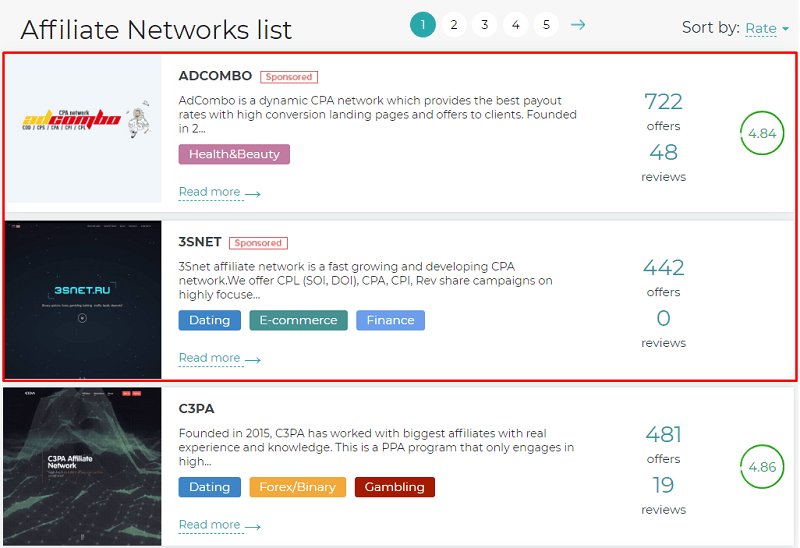Click the 48 reviews count
The height and width of the screenshot is (548, 800).
click(x=663, y=152)
